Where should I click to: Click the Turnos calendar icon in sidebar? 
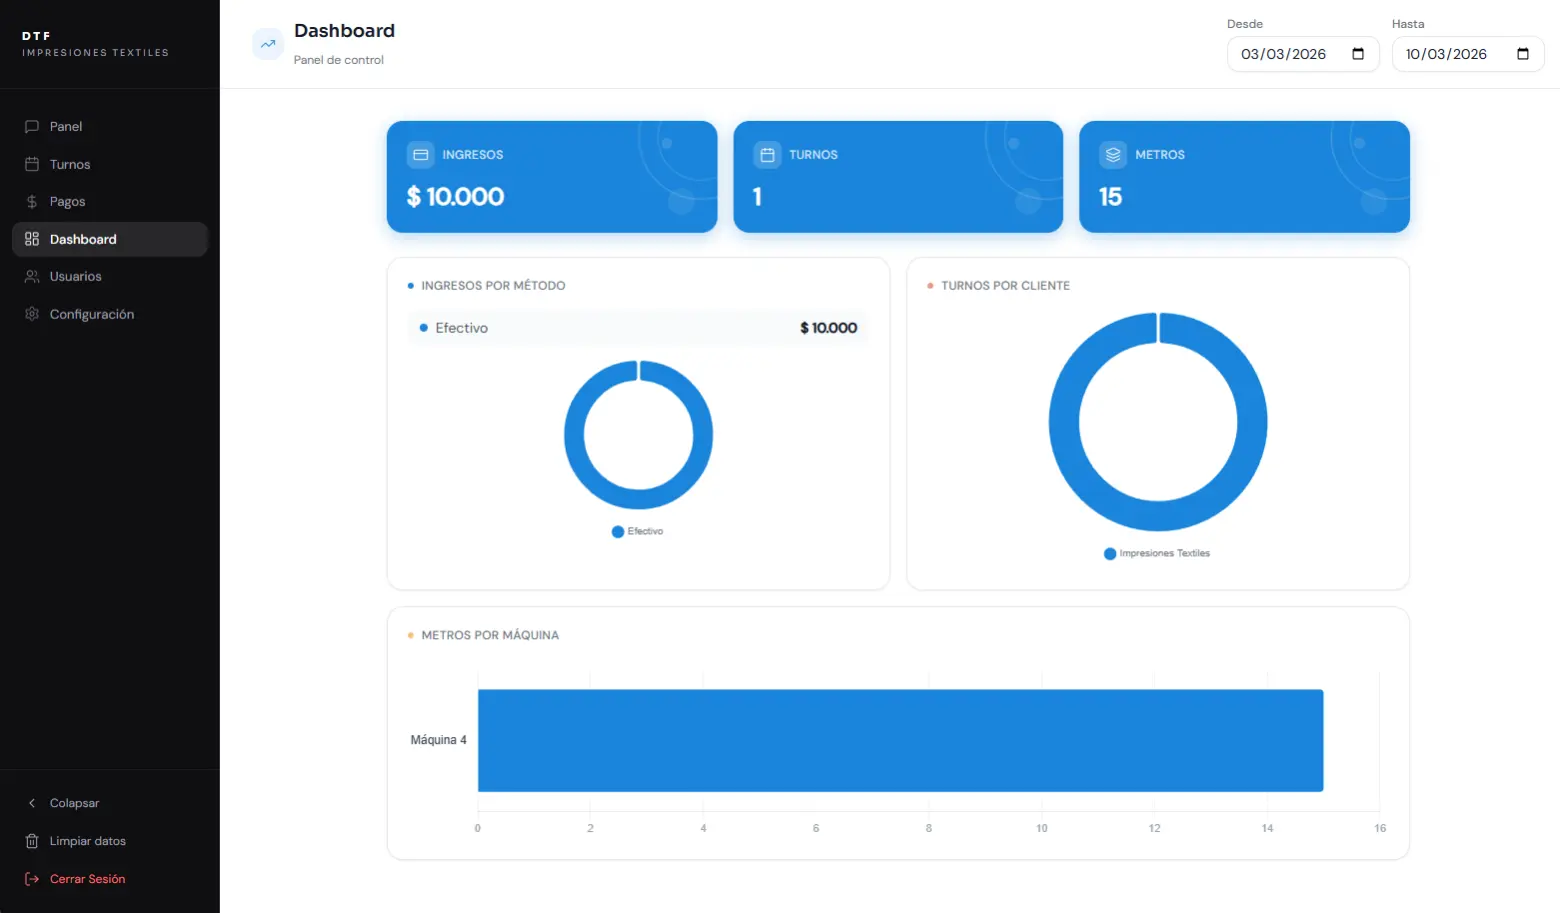(x=32, y=164)
